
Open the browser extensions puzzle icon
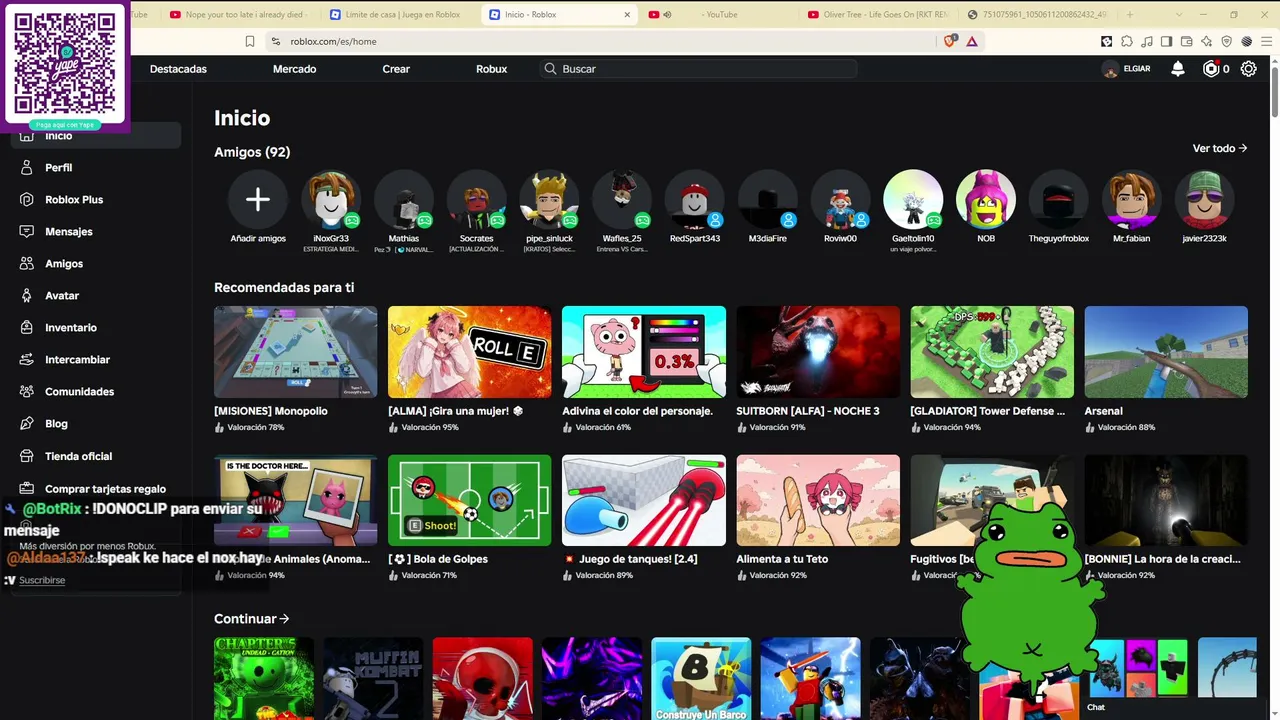click(1127, 41)
